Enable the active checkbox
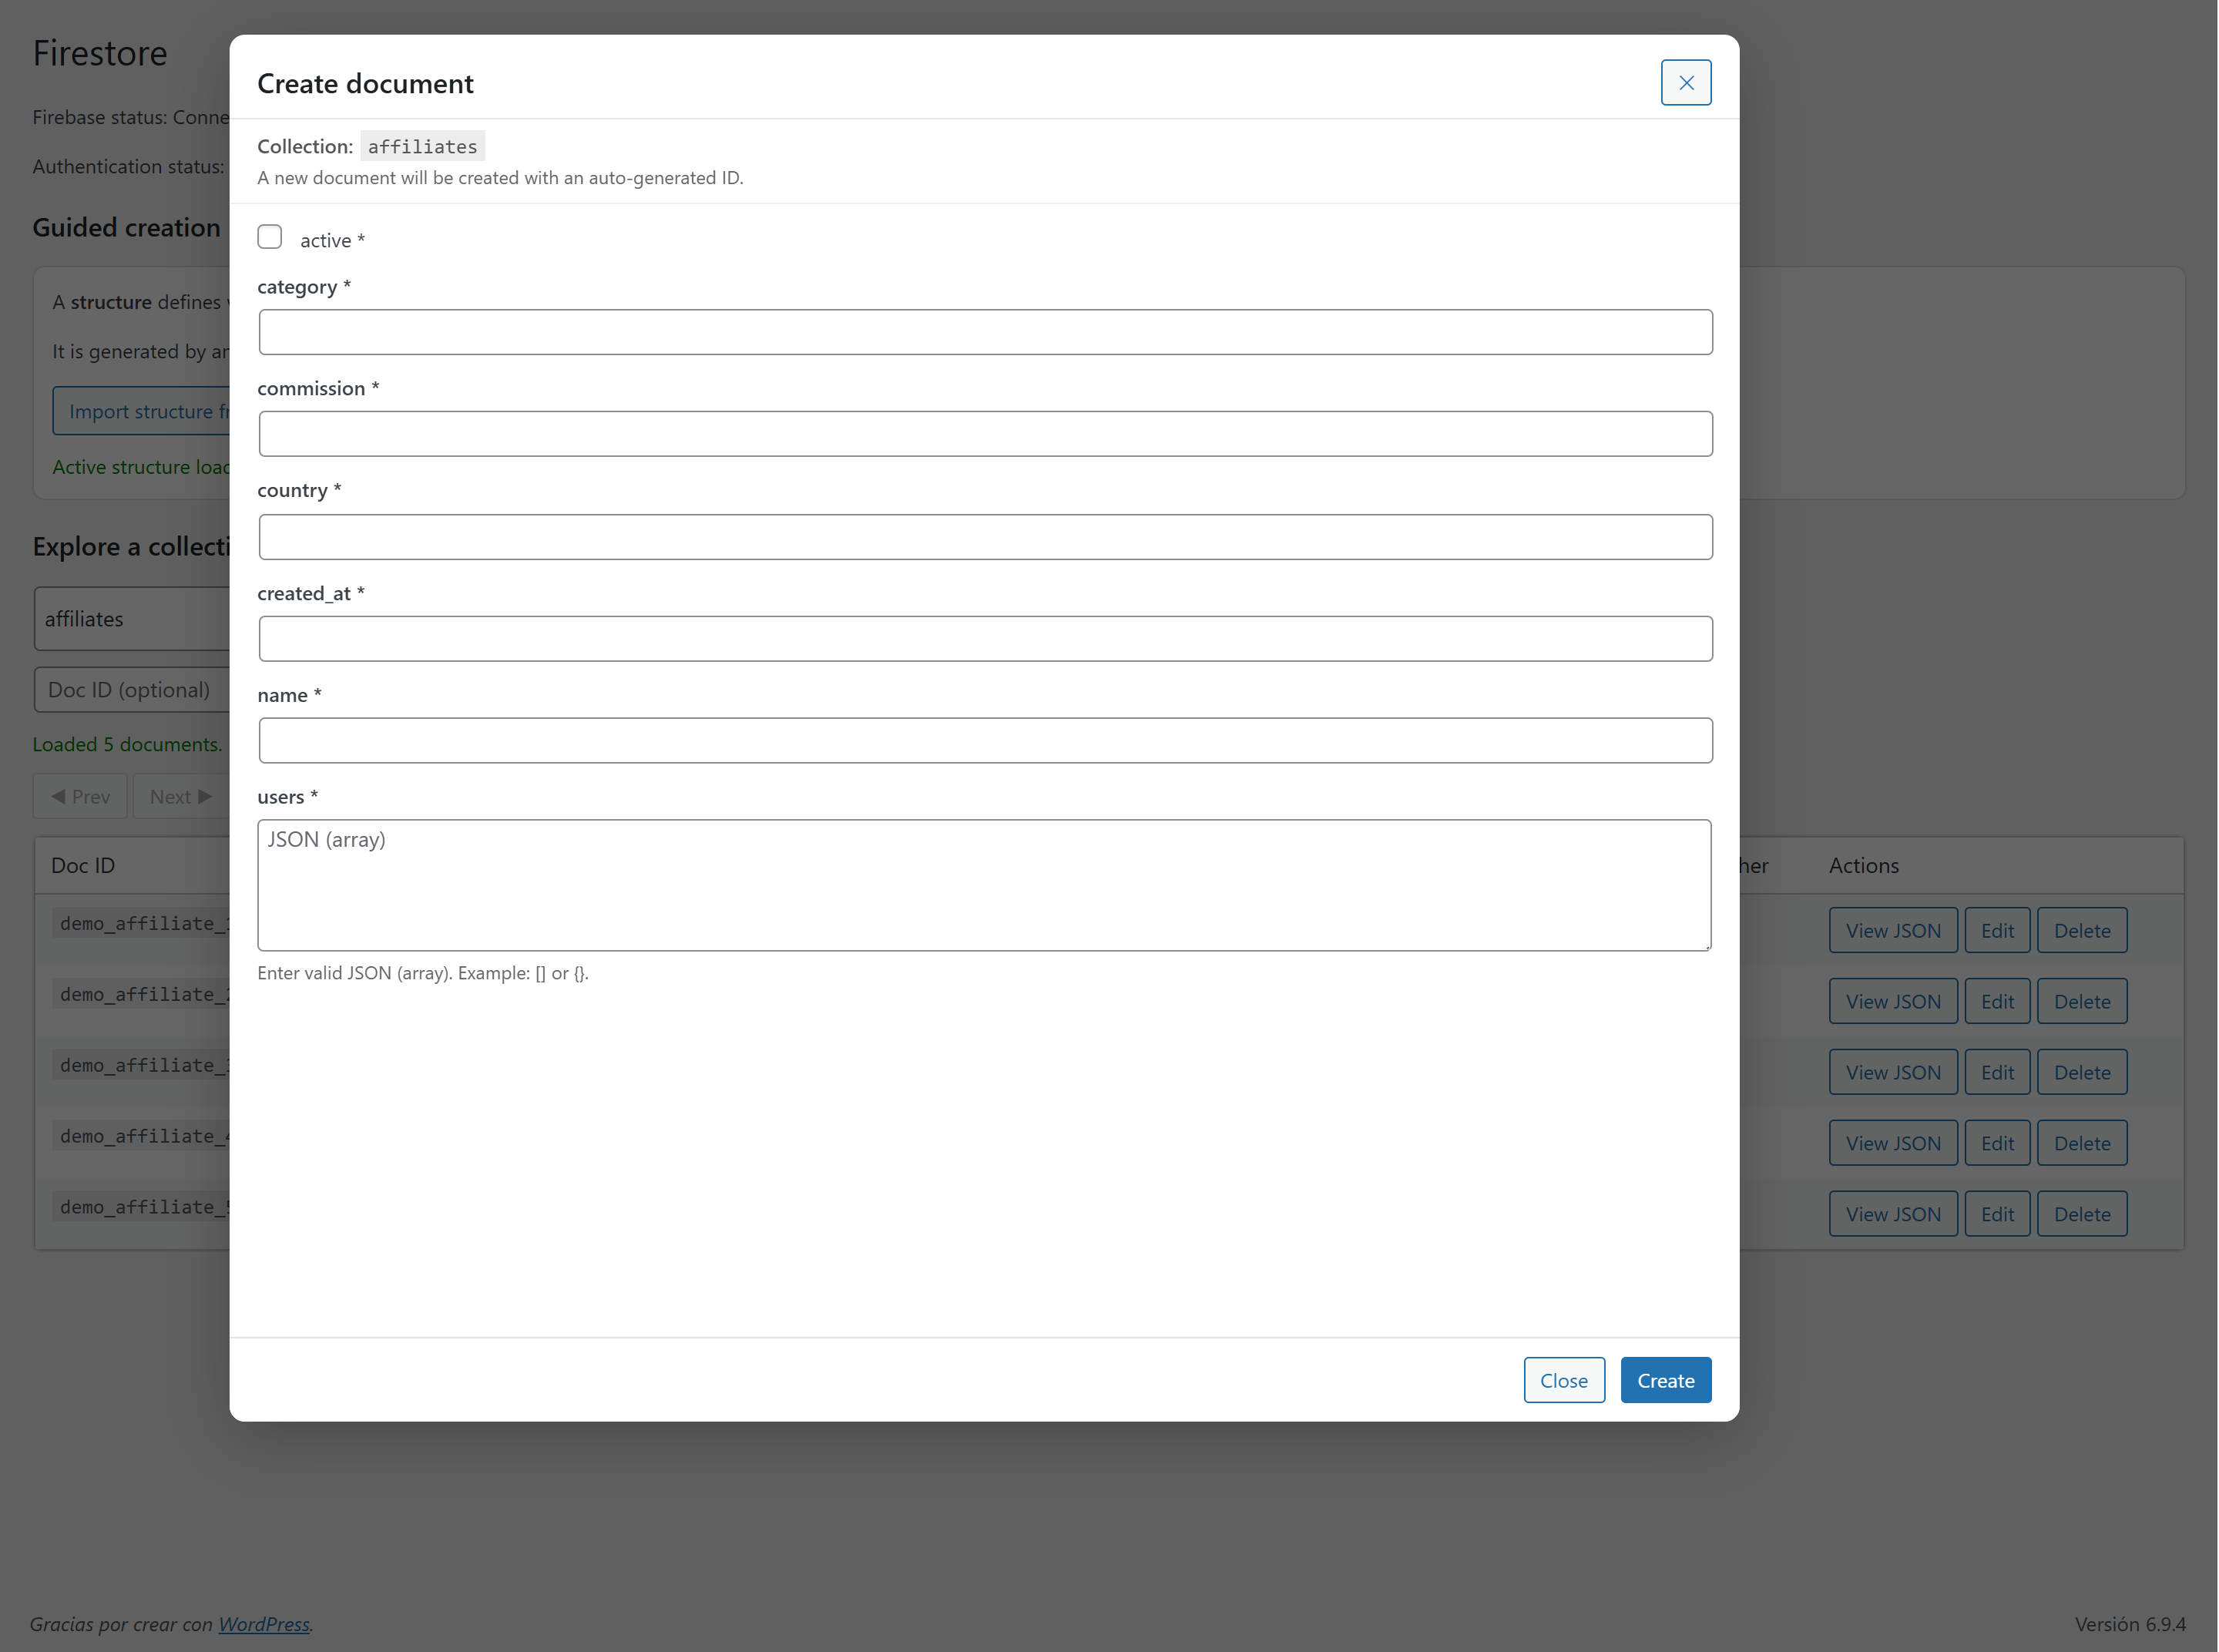Viewport: 2219px width, 1652px height. click(x=270, y=236)
